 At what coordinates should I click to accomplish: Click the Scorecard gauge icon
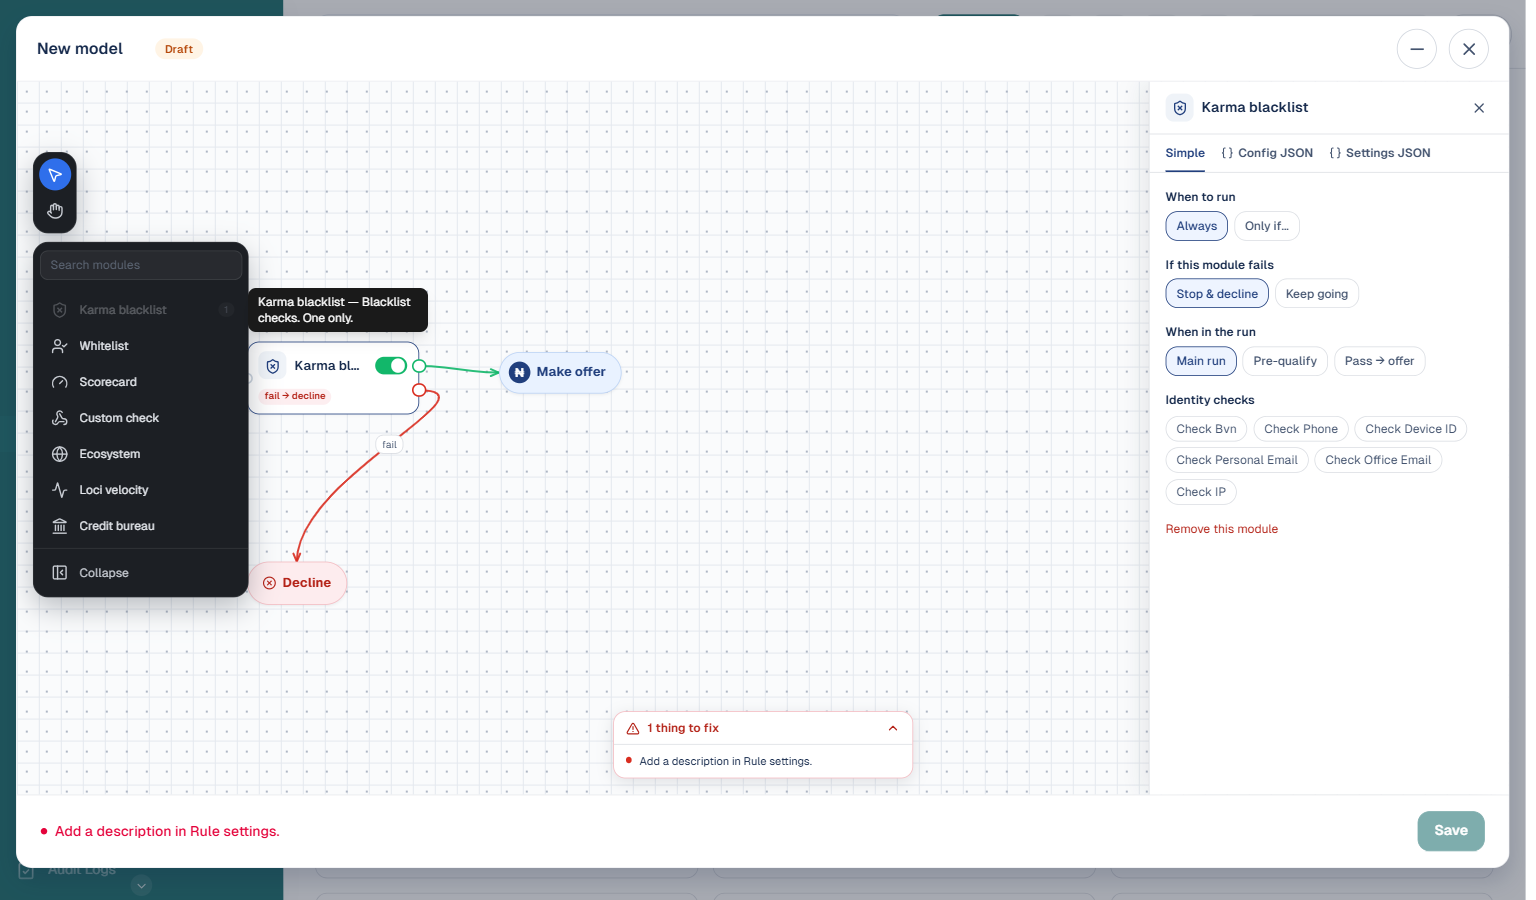(x=60, y=382)
